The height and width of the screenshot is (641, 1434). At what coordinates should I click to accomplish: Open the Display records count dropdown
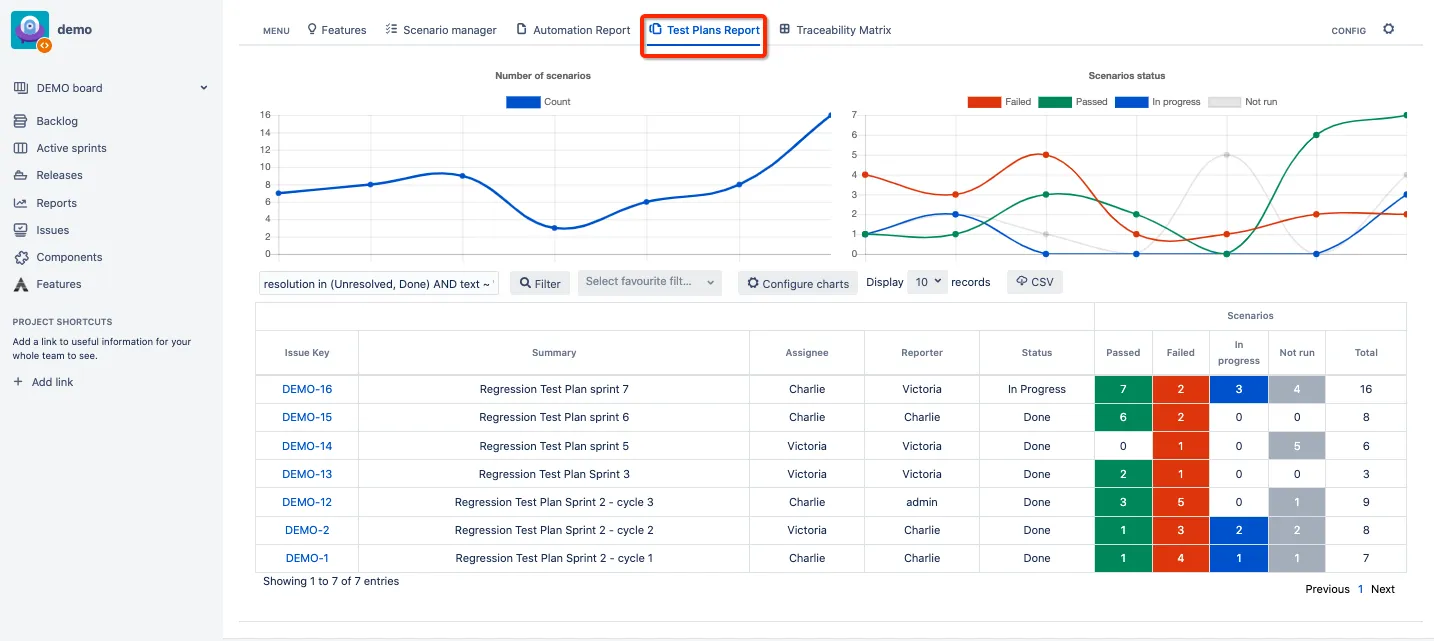927,282
